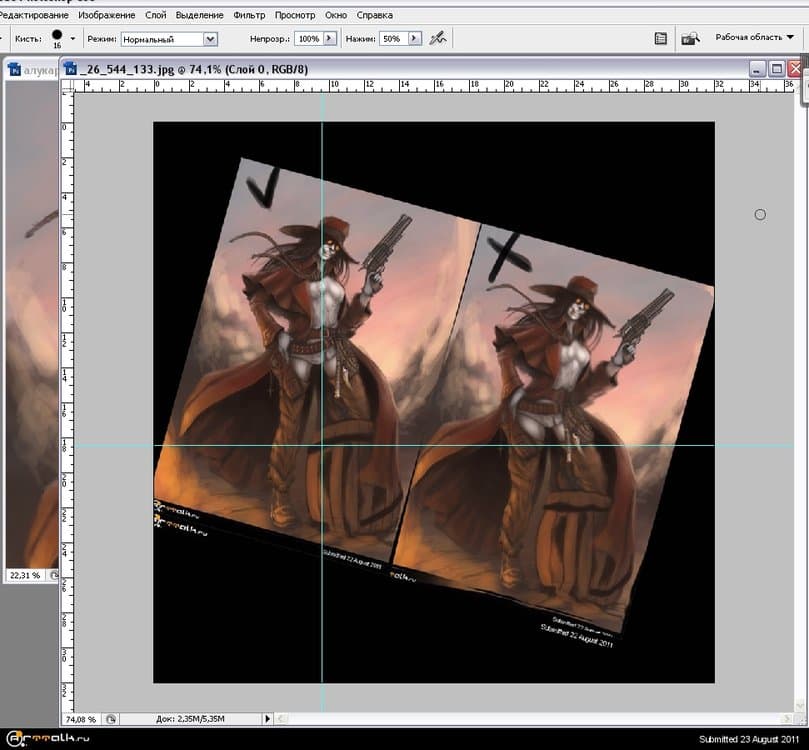Open the Изображение menu
The width and height of the screenshot is (809, 750).
pyautogui.click(x=107, y=15)
